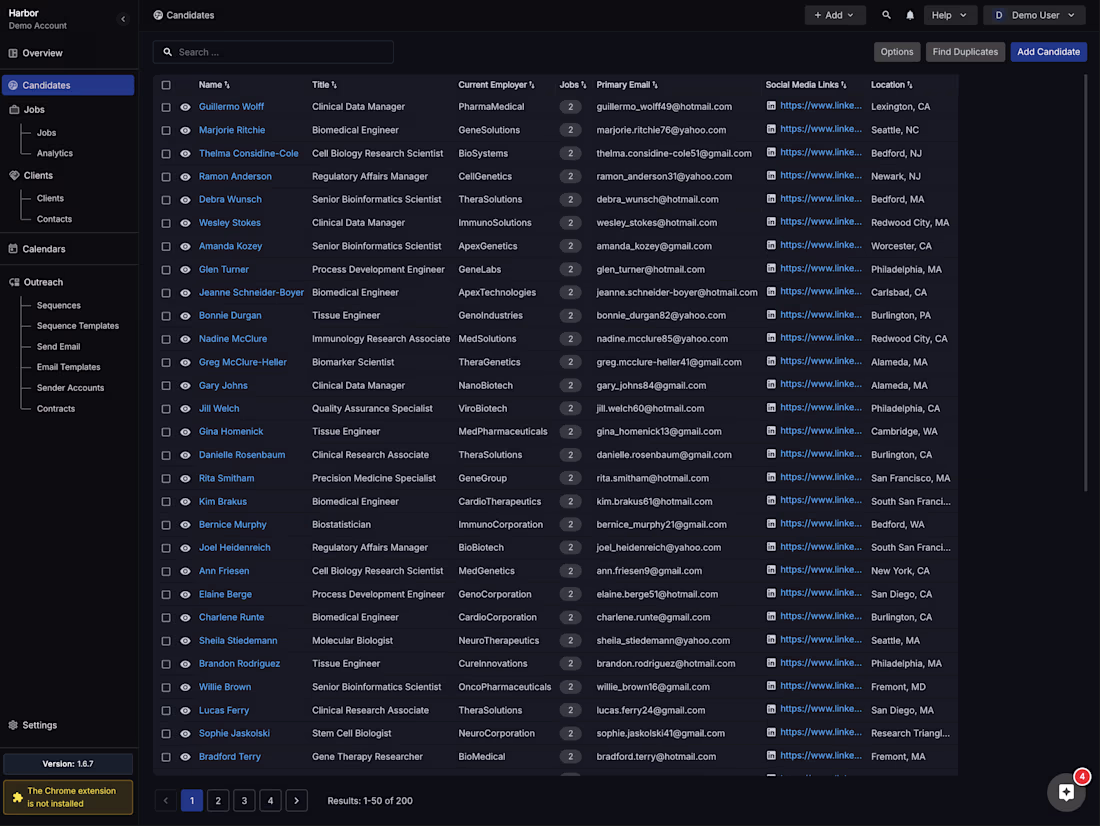Open the notifications bell
Viewport: 1100px width, 826px height.
pos(910,15)
